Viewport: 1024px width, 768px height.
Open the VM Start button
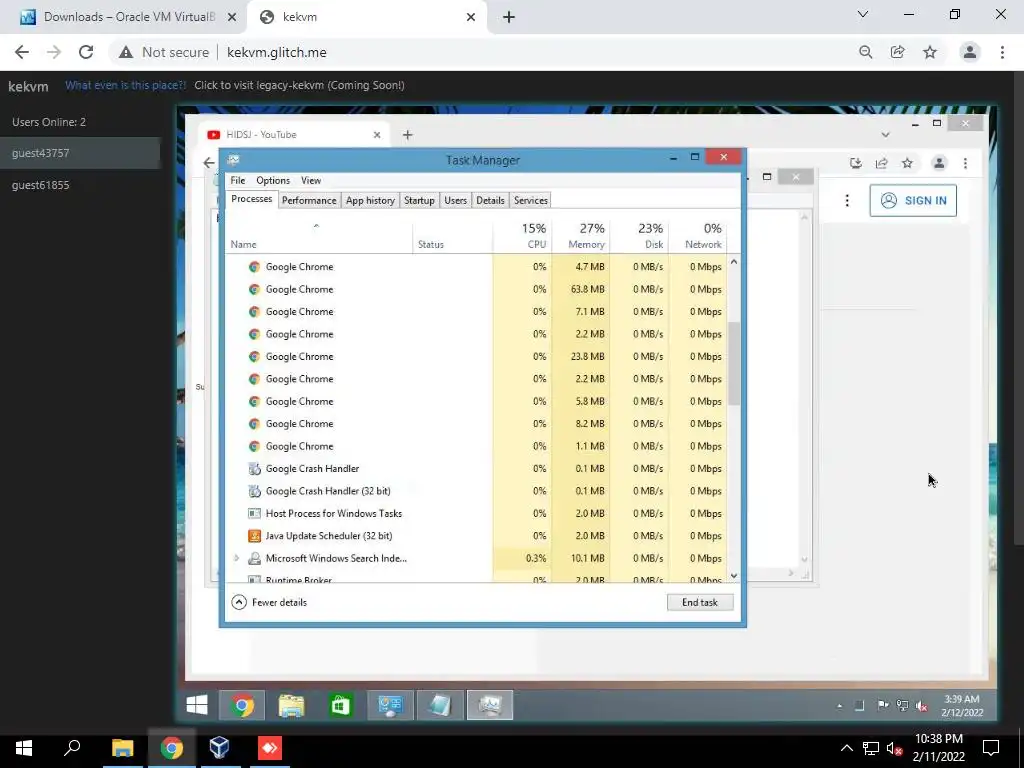[x=197, y=705]
